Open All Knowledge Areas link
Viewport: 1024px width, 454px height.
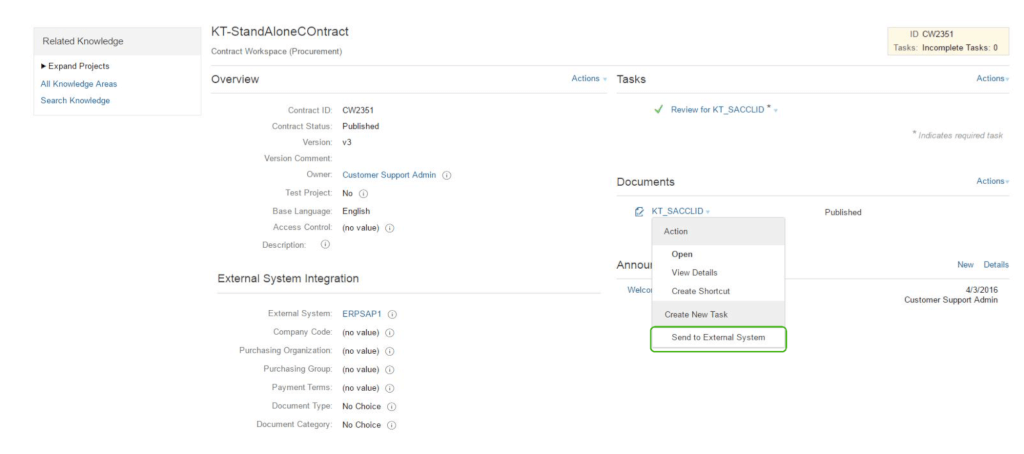tap(79, 84)
